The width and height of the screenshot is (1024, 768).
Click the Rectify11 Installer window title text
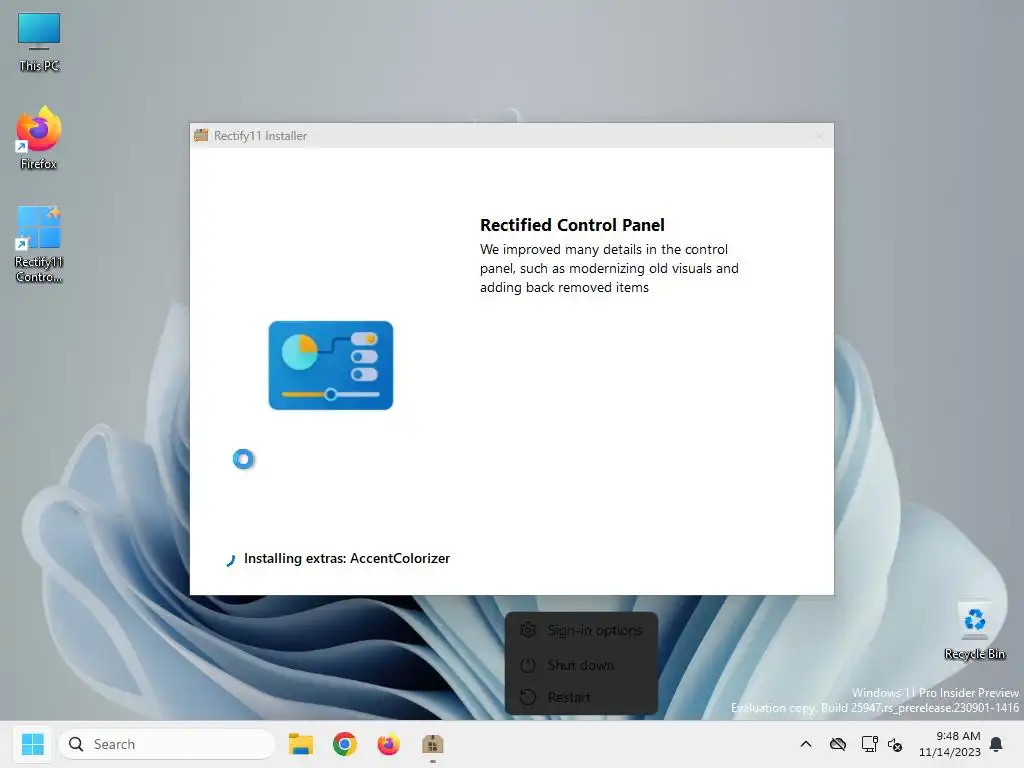pos(261,136)
